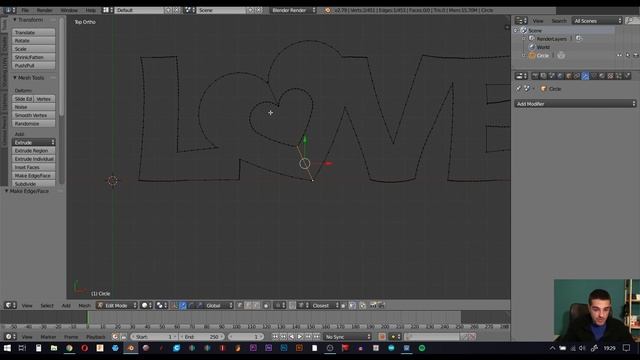Screen dimensions: 640x360
Task: Play the animation in reverse
Action: pyautogui.click(x=291, y=337)
